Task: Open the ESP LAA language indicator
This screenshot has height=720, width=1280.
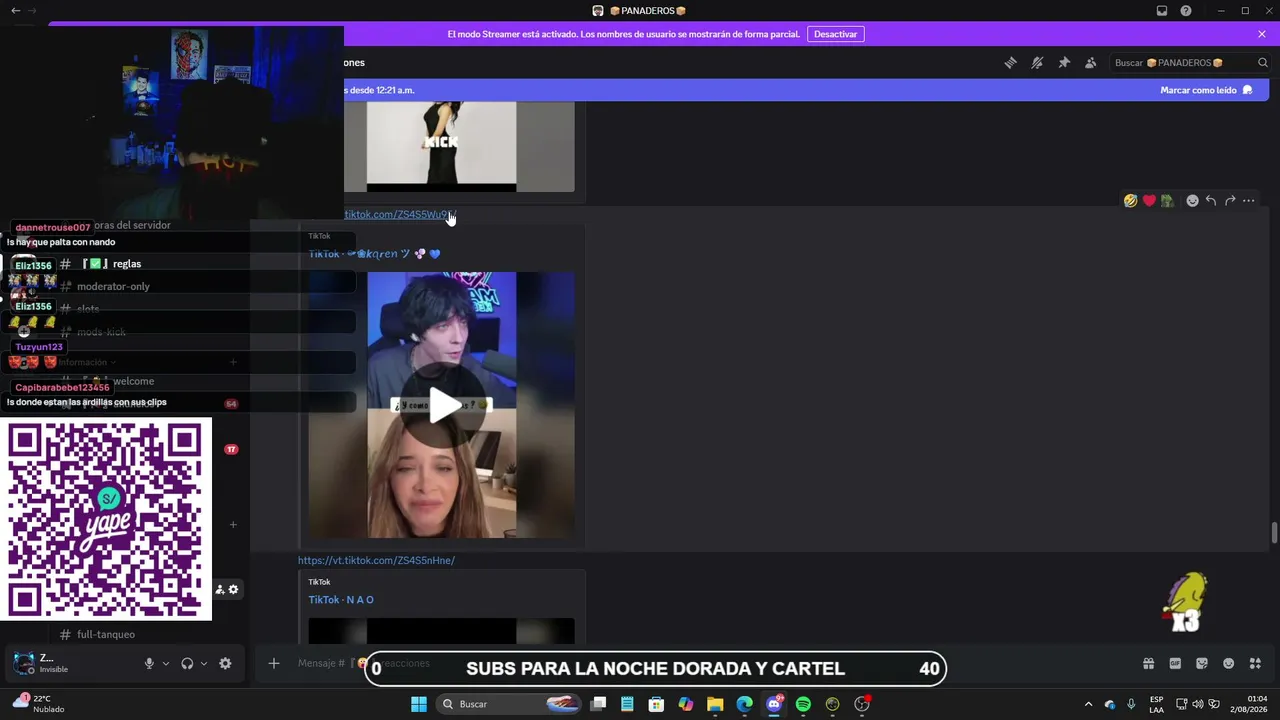Action: click(1156, 704)
